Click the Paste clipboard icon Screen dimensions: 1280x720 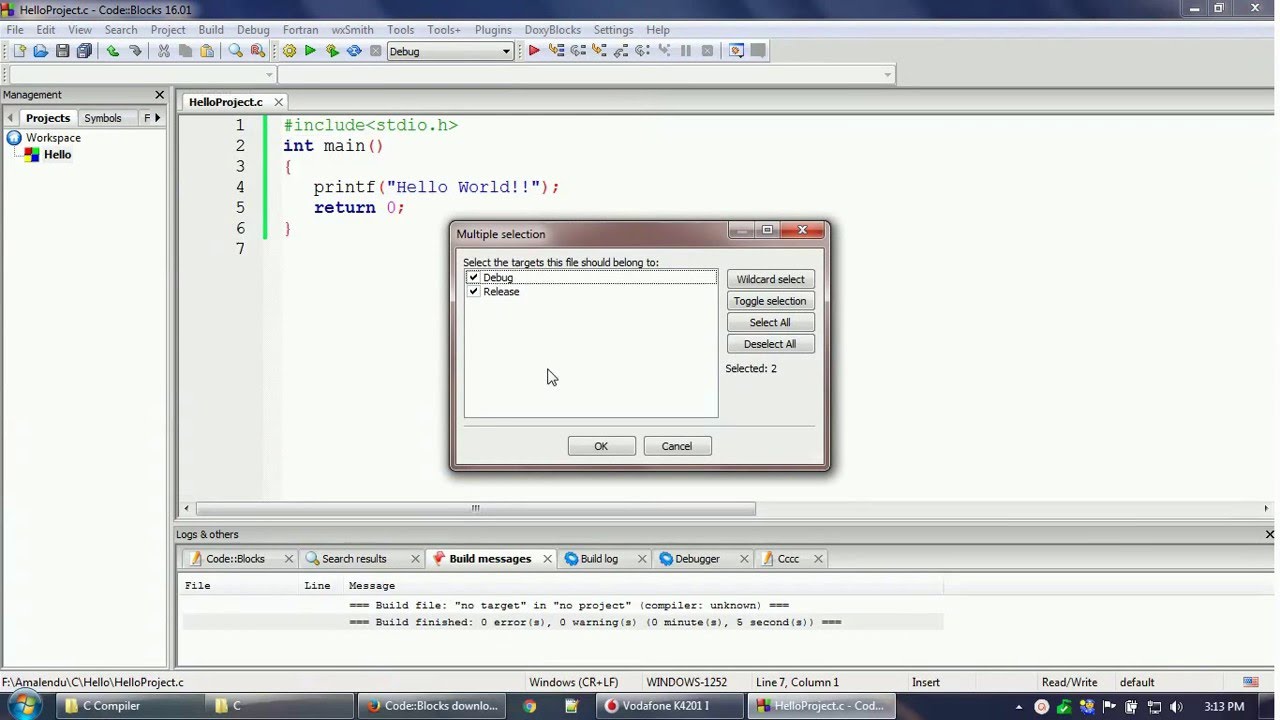207,51
